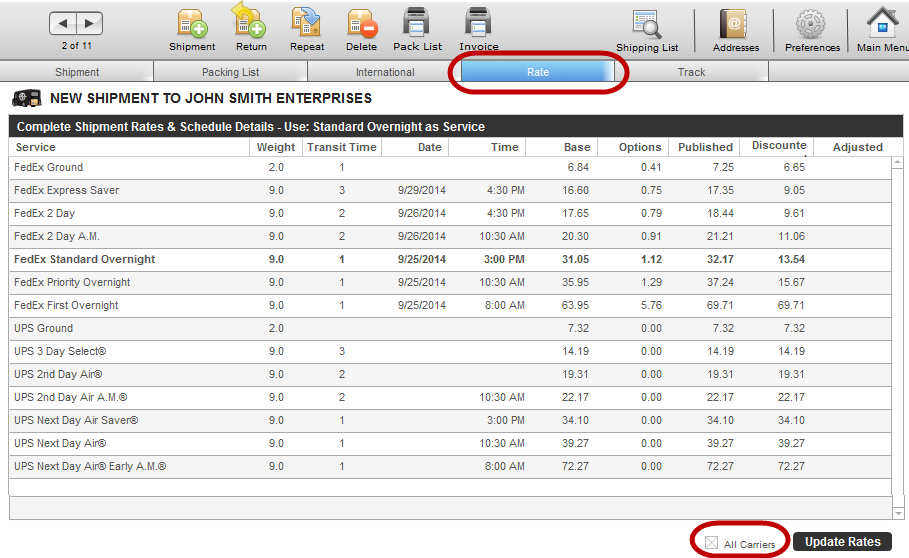
Task: Click the New Shipment to John Smith heading
Action: (x=211, y=99)
